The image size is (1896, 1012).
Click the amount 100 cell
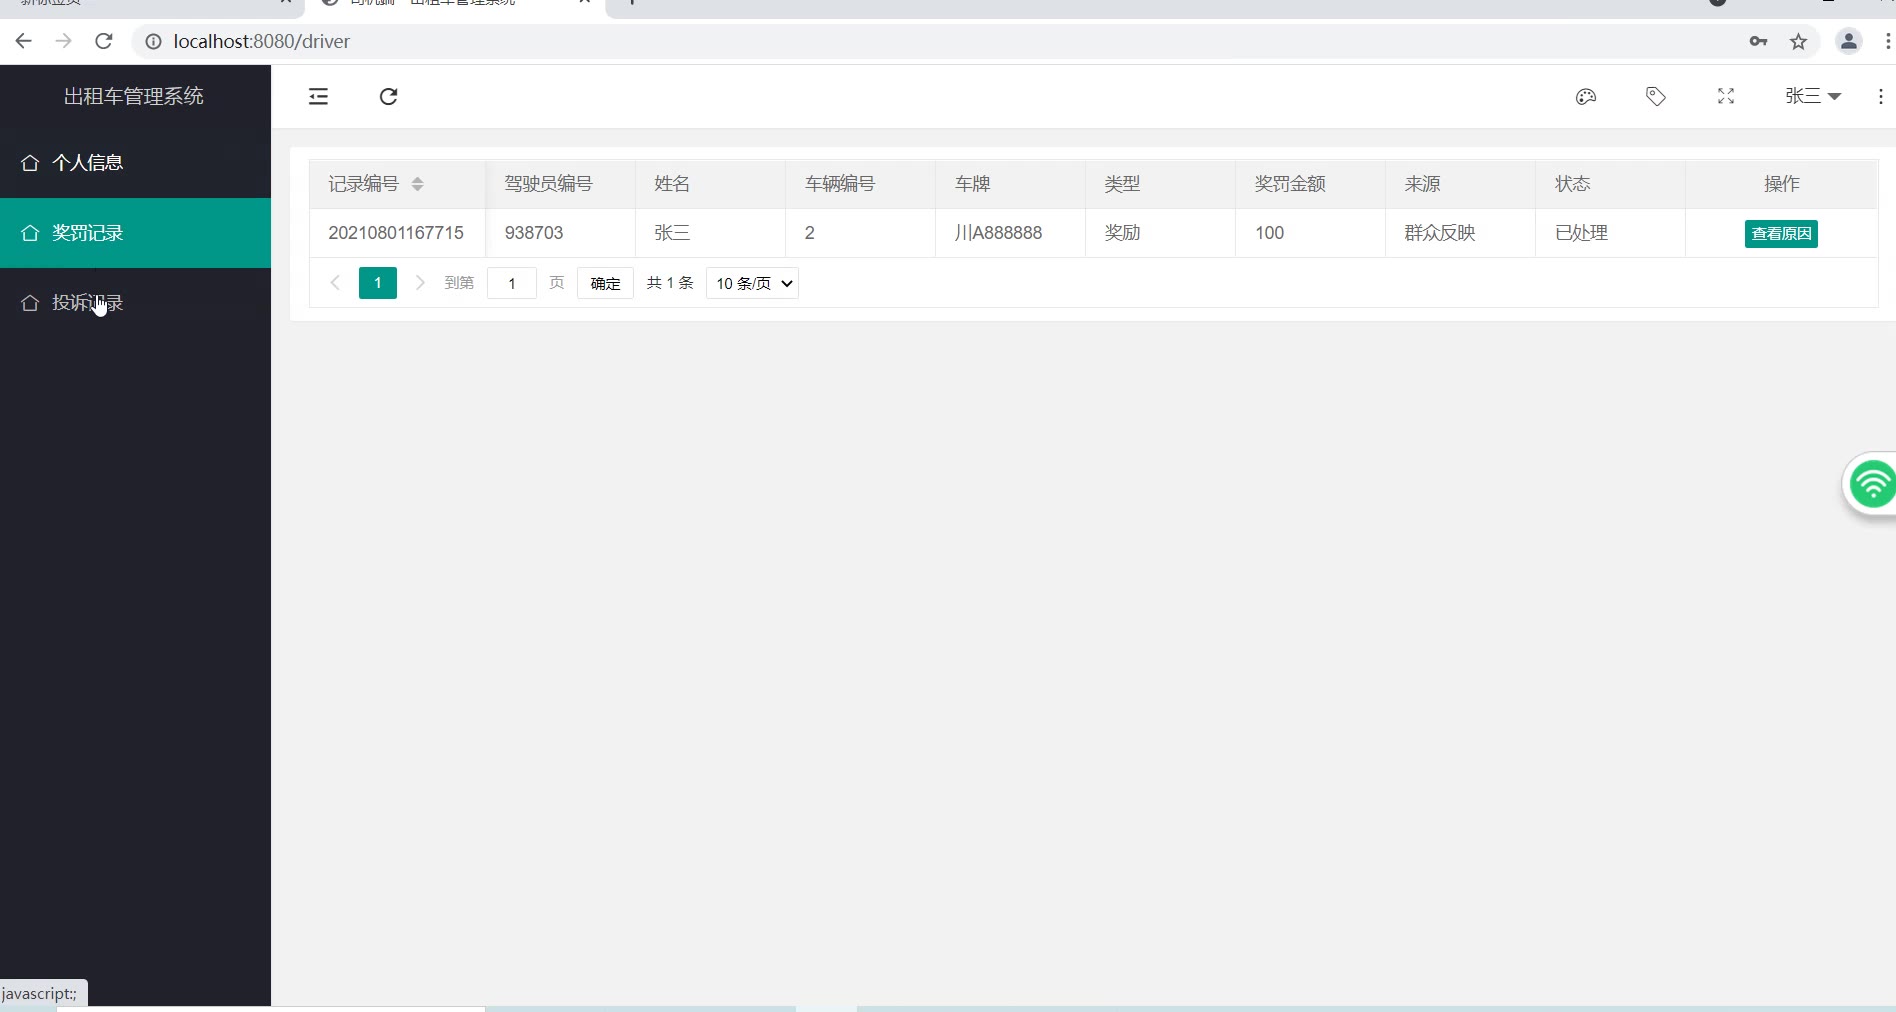click(1310, 233)
